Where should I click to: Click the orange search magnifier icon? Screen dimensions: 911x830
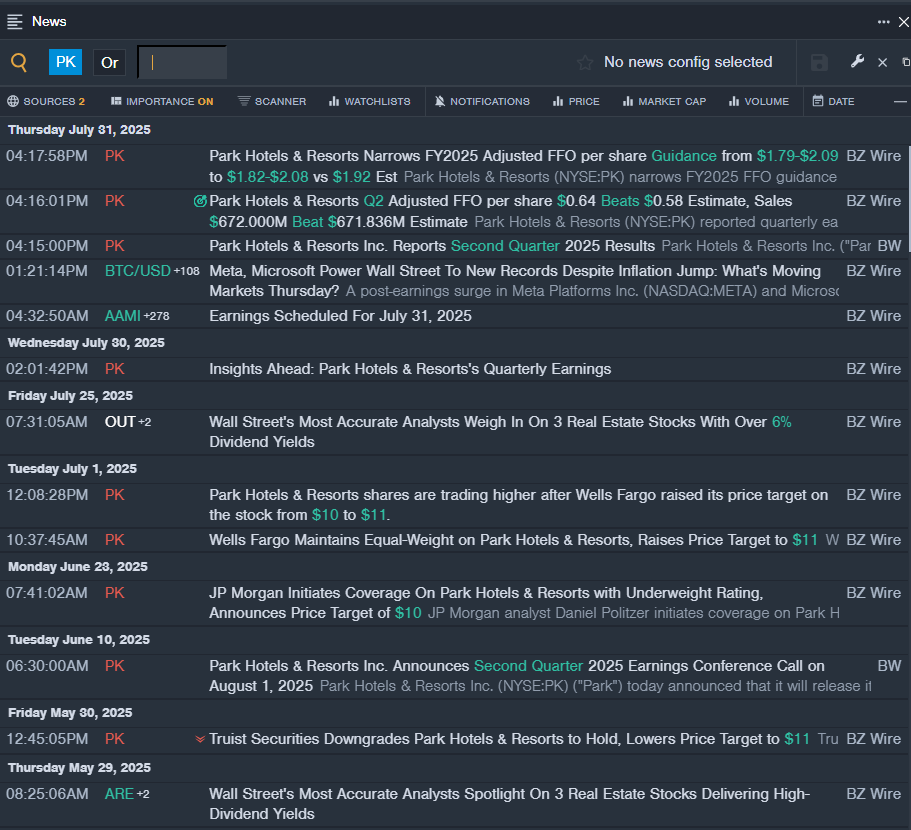pyautogui.click(x=19, y=62)
